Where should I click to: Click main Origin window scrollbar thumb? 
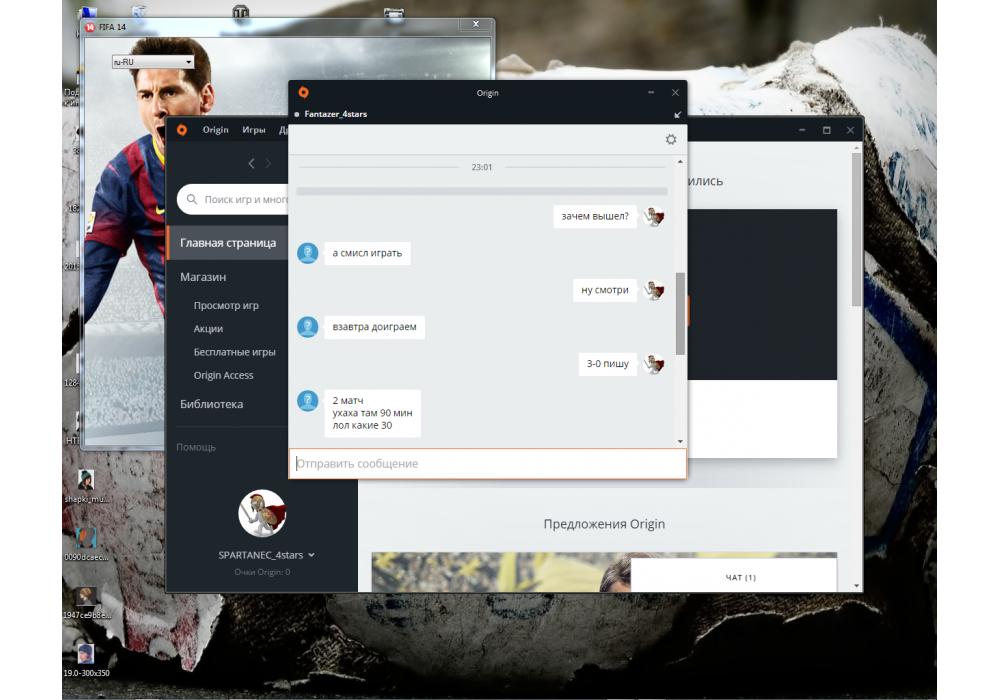pos(856,228)
